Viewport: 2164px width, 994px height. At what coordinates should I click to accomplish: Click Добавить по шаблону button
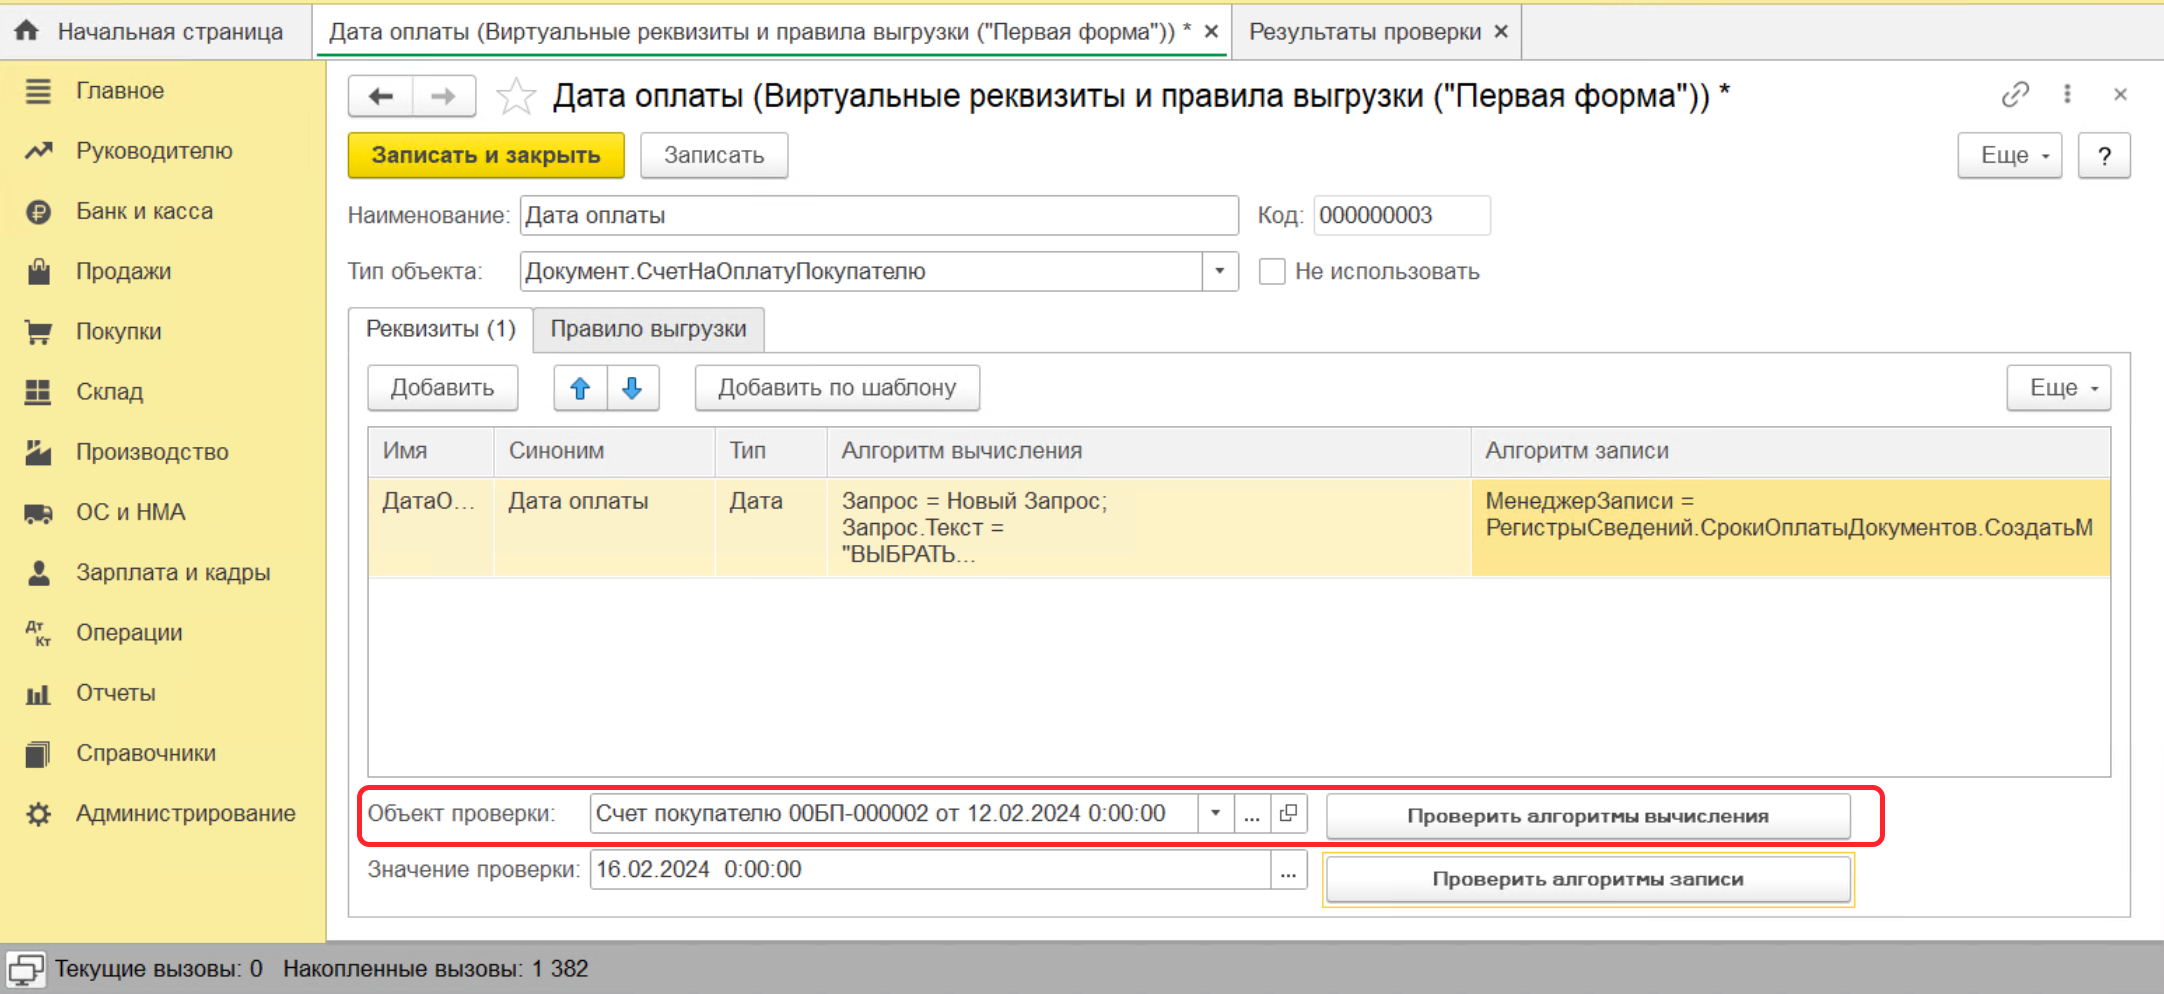click(837, 388)
